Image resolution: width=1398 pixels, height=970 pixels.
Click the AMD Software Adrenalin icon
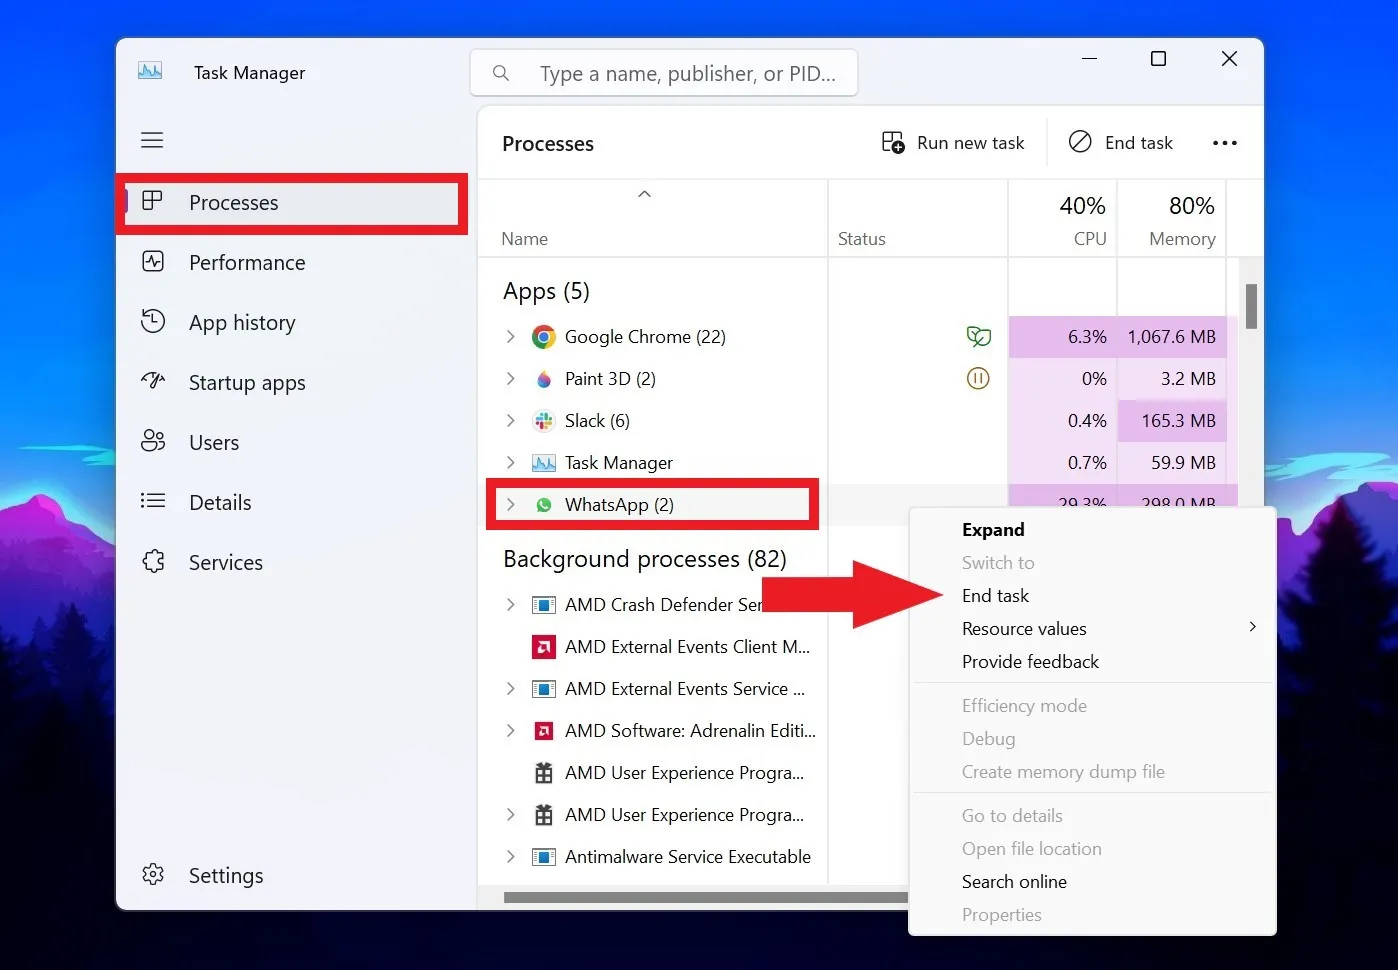[x=544, y=731]
